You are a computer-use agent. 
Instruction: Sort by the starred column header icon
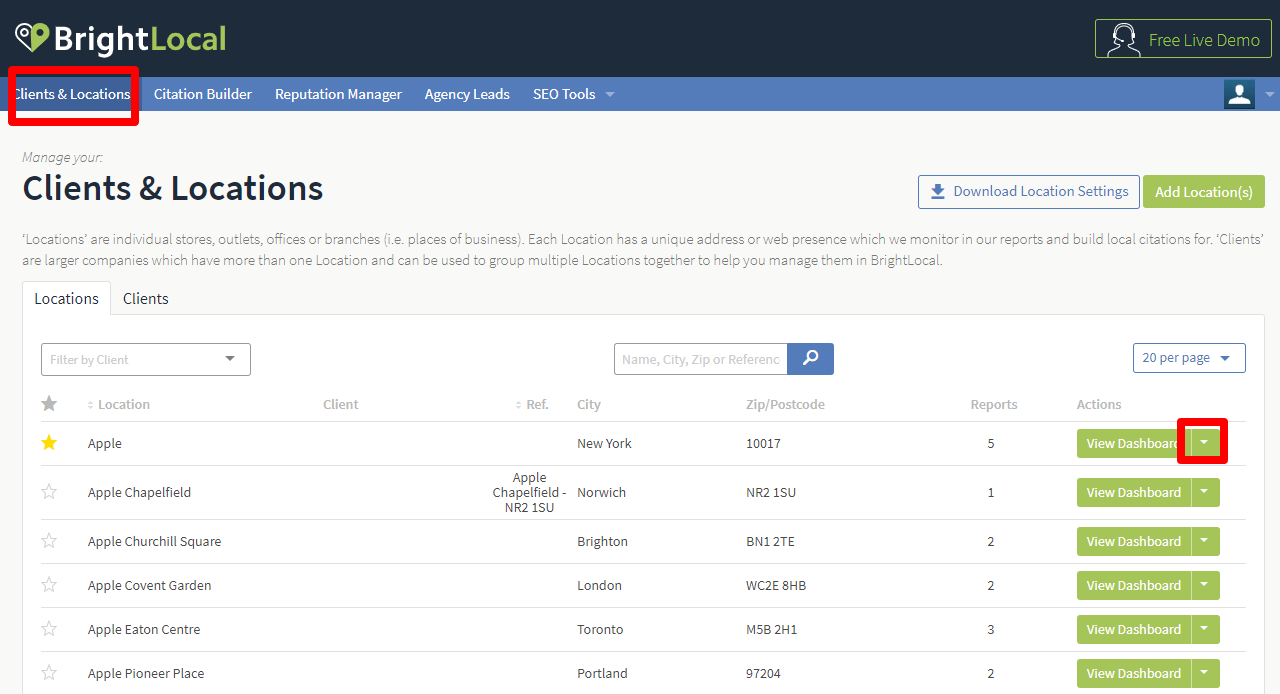49,404
